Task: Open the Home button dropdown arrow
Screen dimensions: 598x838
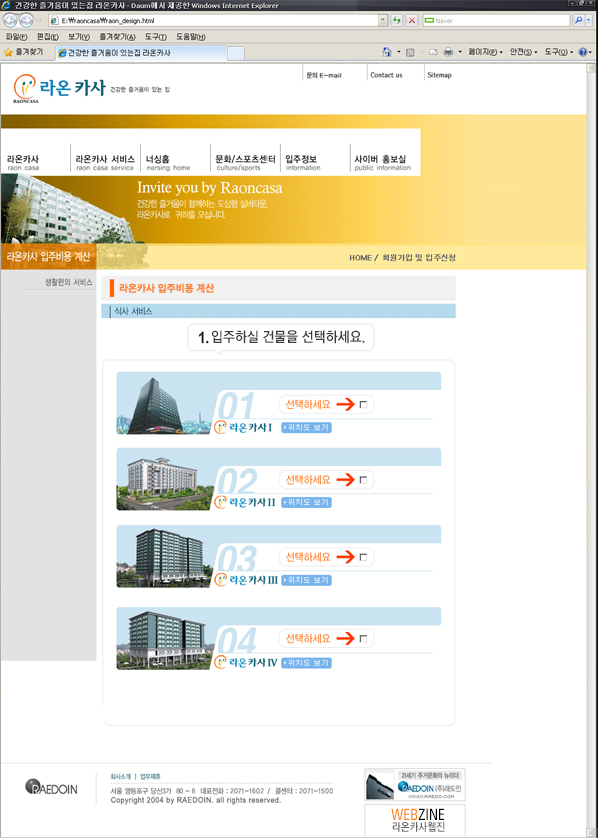Action: point(399,52)
